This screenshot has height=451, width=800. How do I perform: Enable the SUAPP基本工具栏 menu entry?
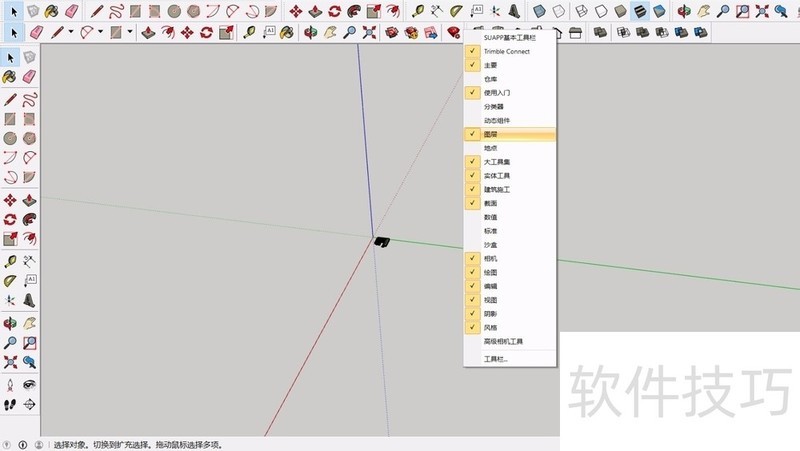tap(509, 37)
